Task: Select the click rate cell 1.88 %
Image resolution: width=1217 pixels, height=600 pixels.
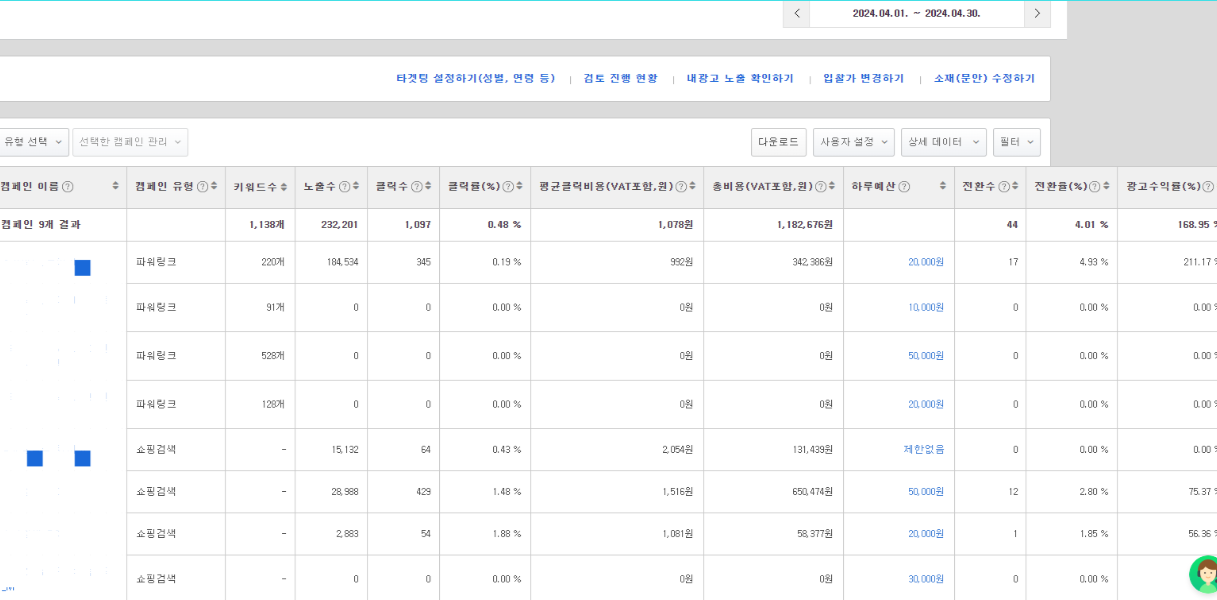Action: (506, 533)
